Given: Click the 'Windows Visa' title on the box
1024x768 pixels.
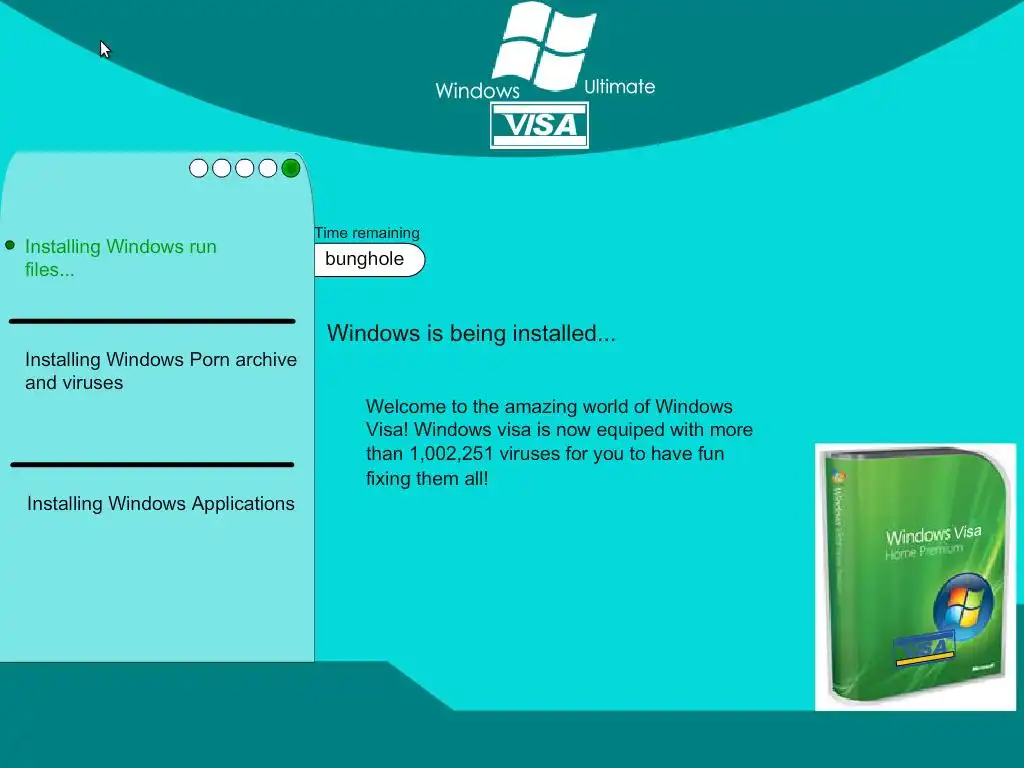Looking at the screenshot, I should pyautogui.click(x=933, y=535).
